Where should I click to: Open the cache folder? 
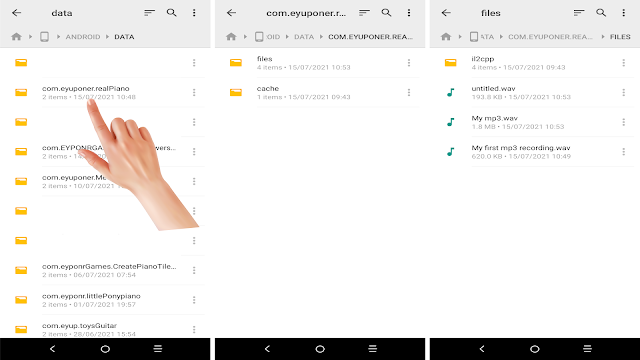click(320, 93)
